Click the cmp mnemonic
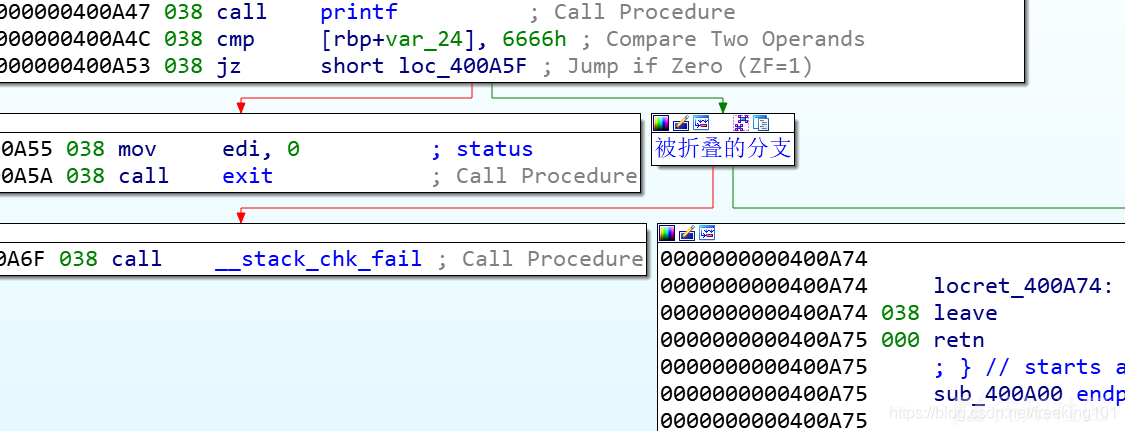 (235, 40)
